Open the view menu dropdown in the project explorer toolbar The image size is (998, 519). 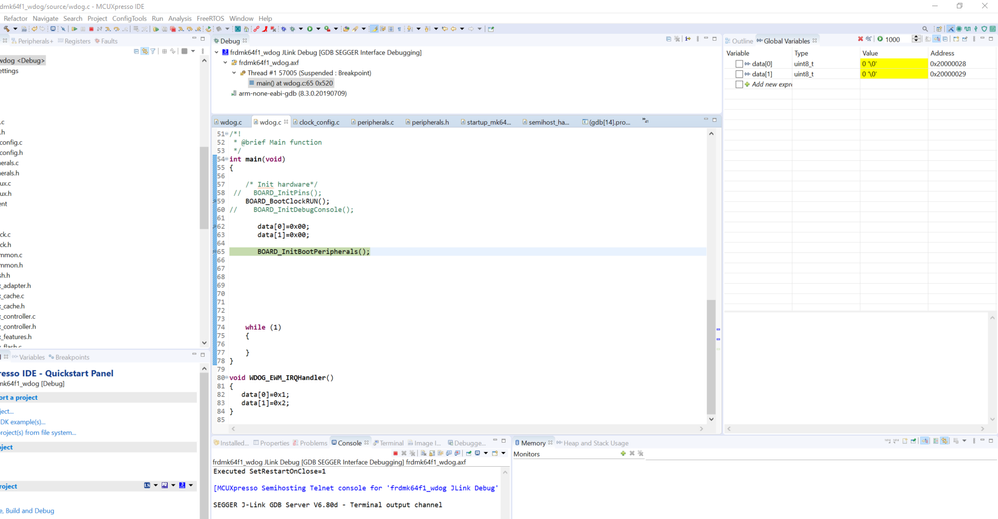pyautogui.click(x=193, y=51)
